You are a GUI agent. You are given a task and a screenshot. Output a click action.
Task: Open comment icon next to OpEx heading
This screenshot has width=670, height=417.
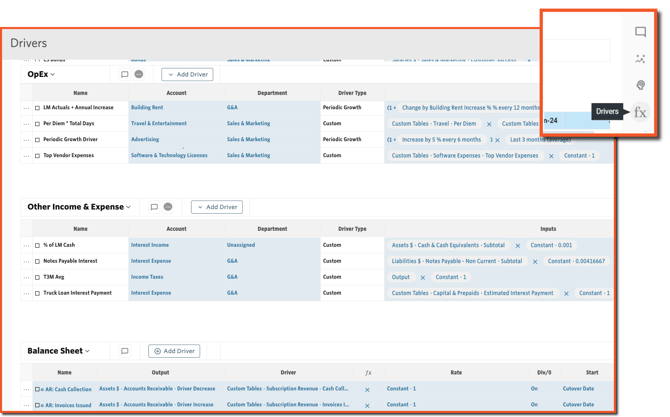(124, 74)
